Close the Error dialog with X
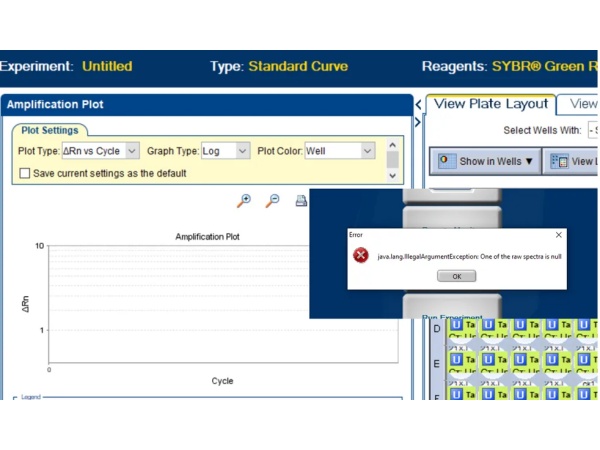The height and width of the screenshot is (450, 600). (x=558, y=234)
